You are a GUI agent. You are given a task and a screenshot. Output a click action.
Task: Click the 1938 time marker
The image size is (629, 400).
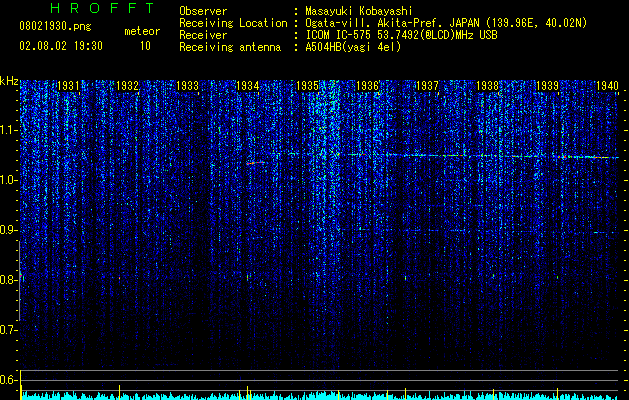pyautogui.click(x=487, y=85)
